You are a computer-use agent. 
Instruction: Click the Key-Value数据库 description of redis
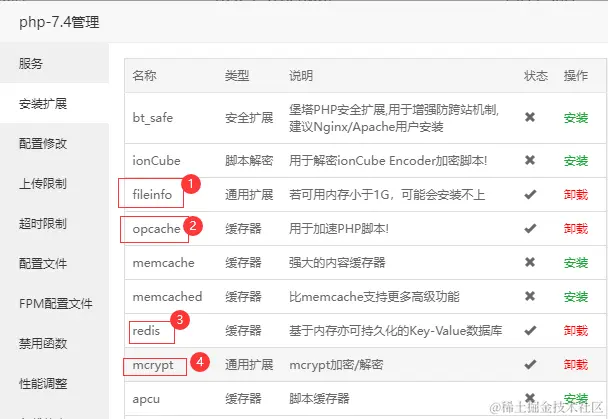396,331
